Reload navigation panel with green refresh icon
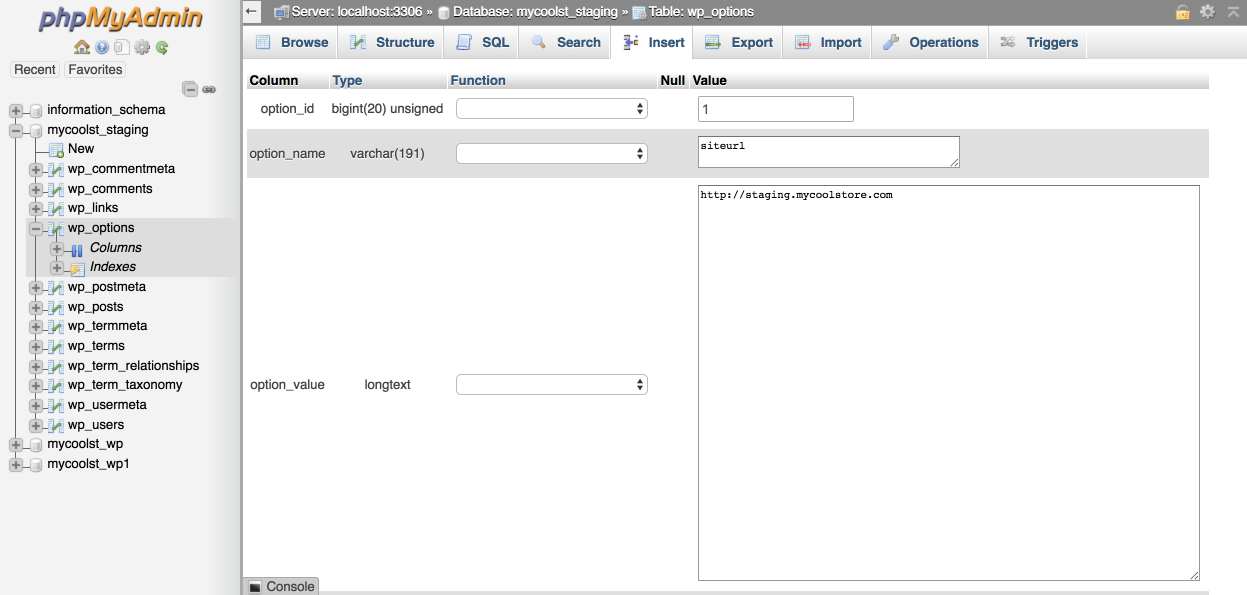 point(162,47)
